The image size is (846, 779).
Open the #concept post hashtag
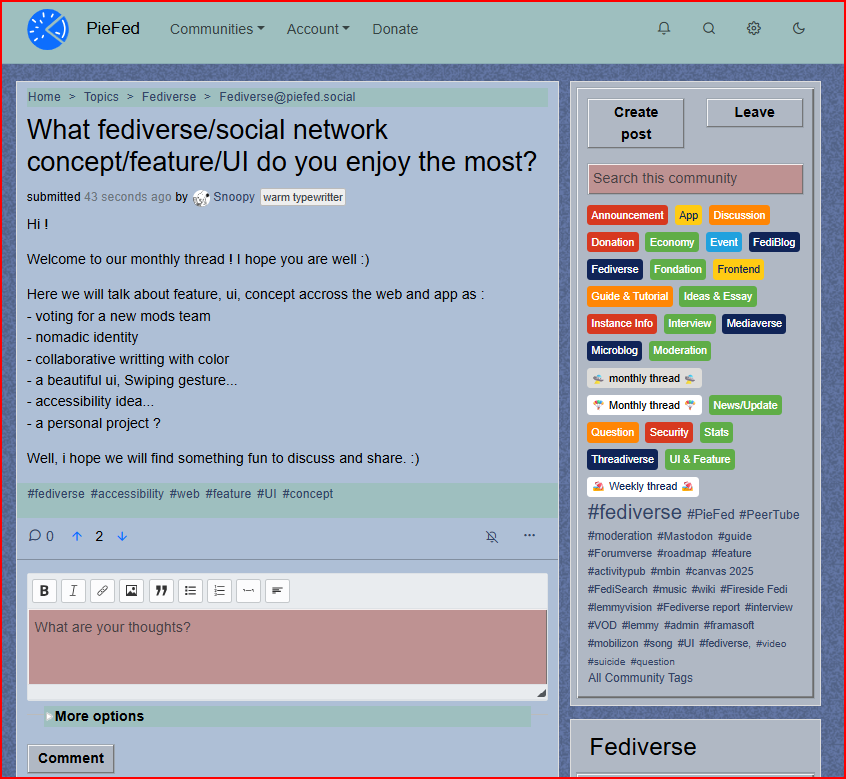coord(308,494)
